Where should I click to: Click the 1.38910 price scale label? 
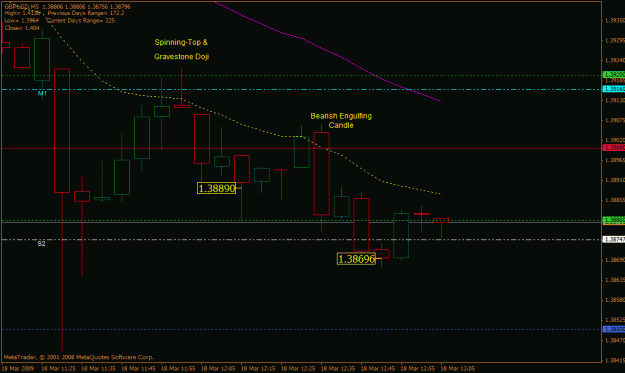point(614,180)
